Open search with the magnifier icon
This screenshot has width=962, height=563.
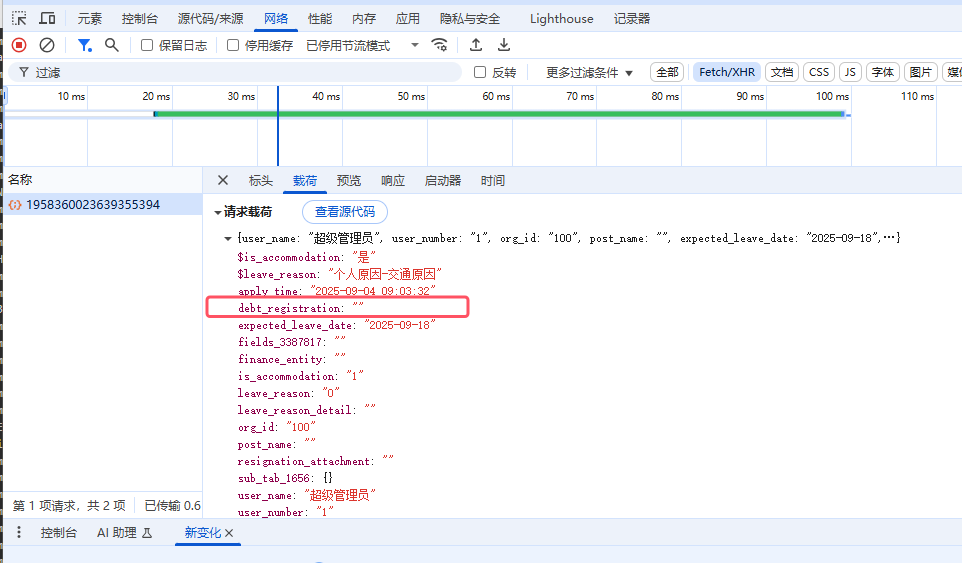tap(112, 45)
